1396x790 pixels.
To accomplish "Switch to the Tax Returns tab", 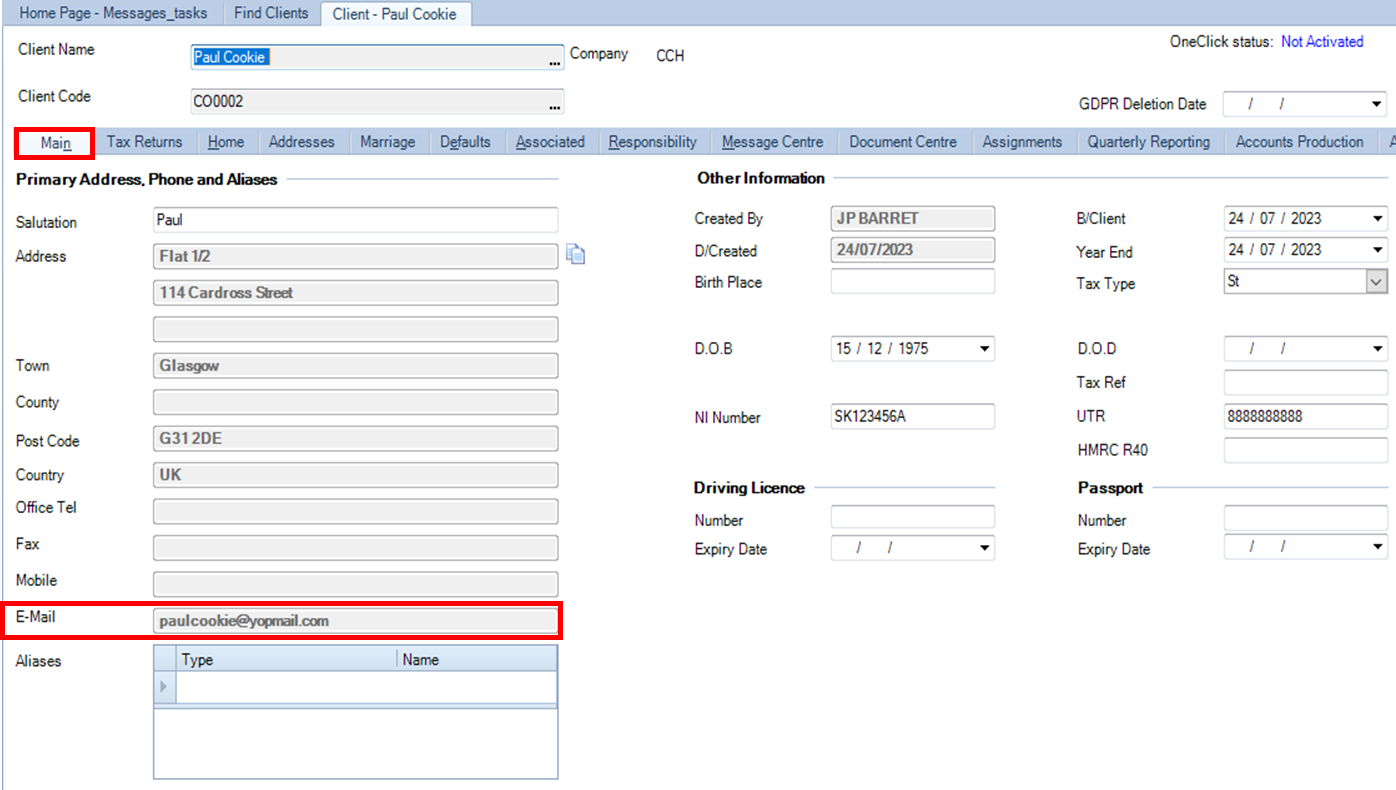I will [145, 142].
